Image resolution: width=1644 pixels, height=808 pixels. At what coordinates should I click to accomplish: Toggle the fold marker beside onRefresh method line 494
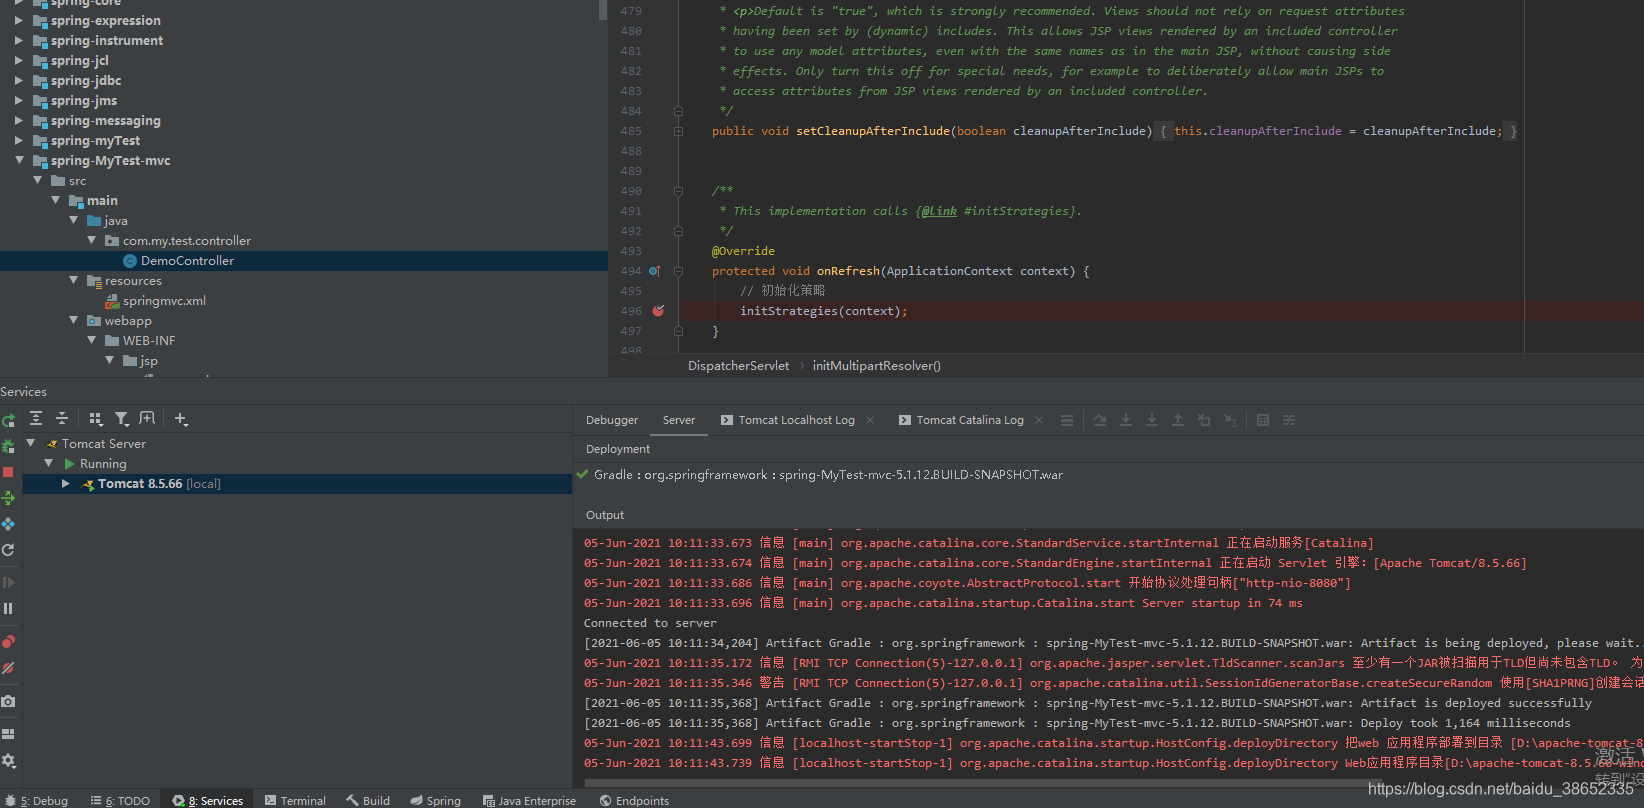[x=678, y=271]
